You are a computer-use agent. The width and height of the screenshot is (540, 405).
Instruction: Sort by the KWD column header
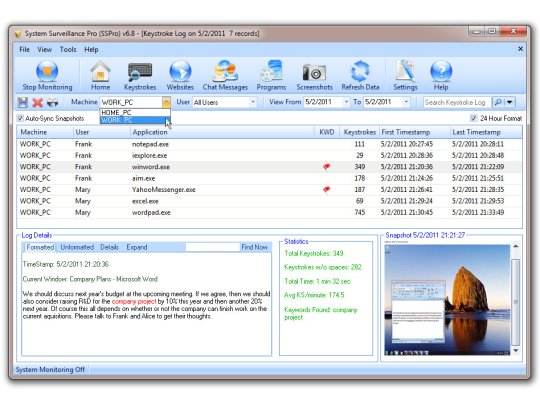pos(327,132)
